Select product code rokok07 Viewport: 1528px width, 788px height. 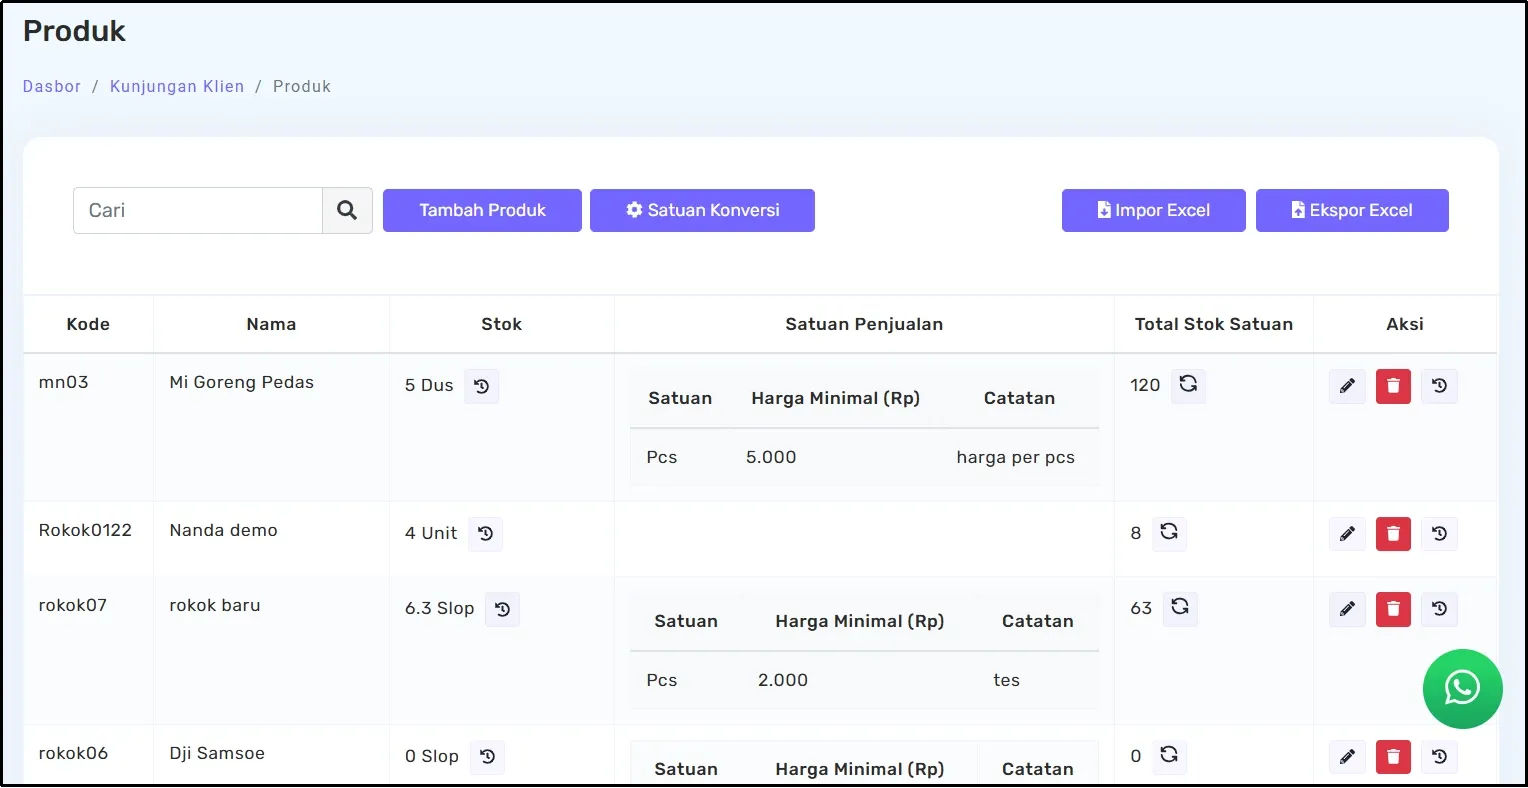[72, 605]
